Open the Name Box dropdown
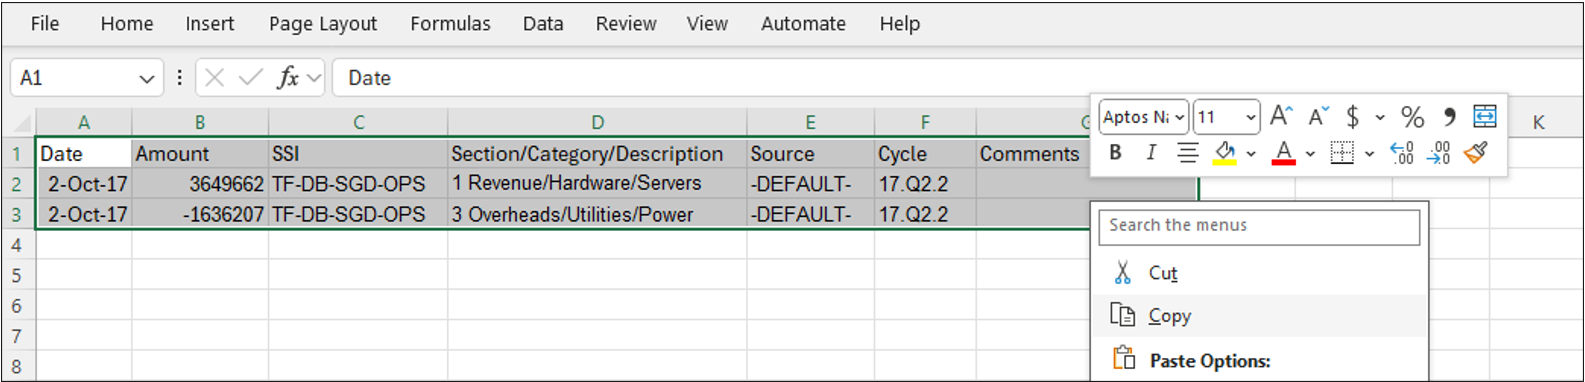Screen dimensions: 1585x382 [x=146, y=79]
